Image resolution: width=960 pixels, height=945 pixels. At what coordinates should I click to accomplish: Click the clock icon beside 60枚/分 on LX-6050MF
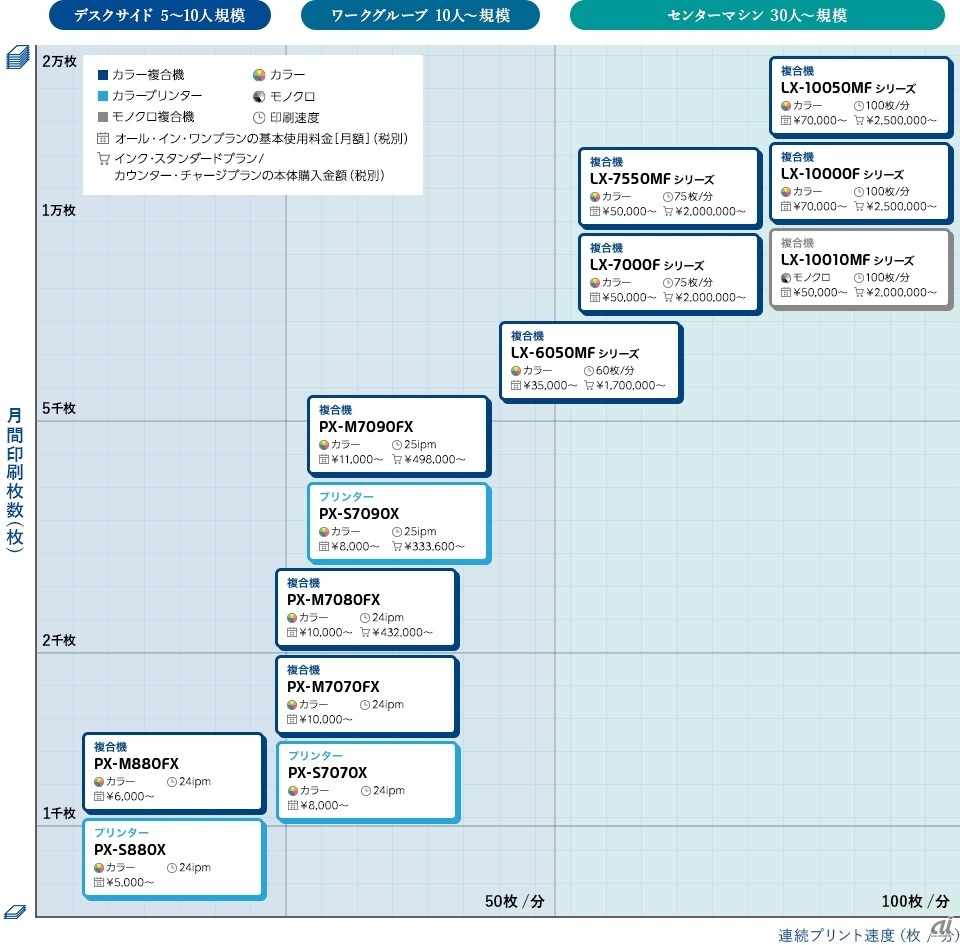pos(589,371)
